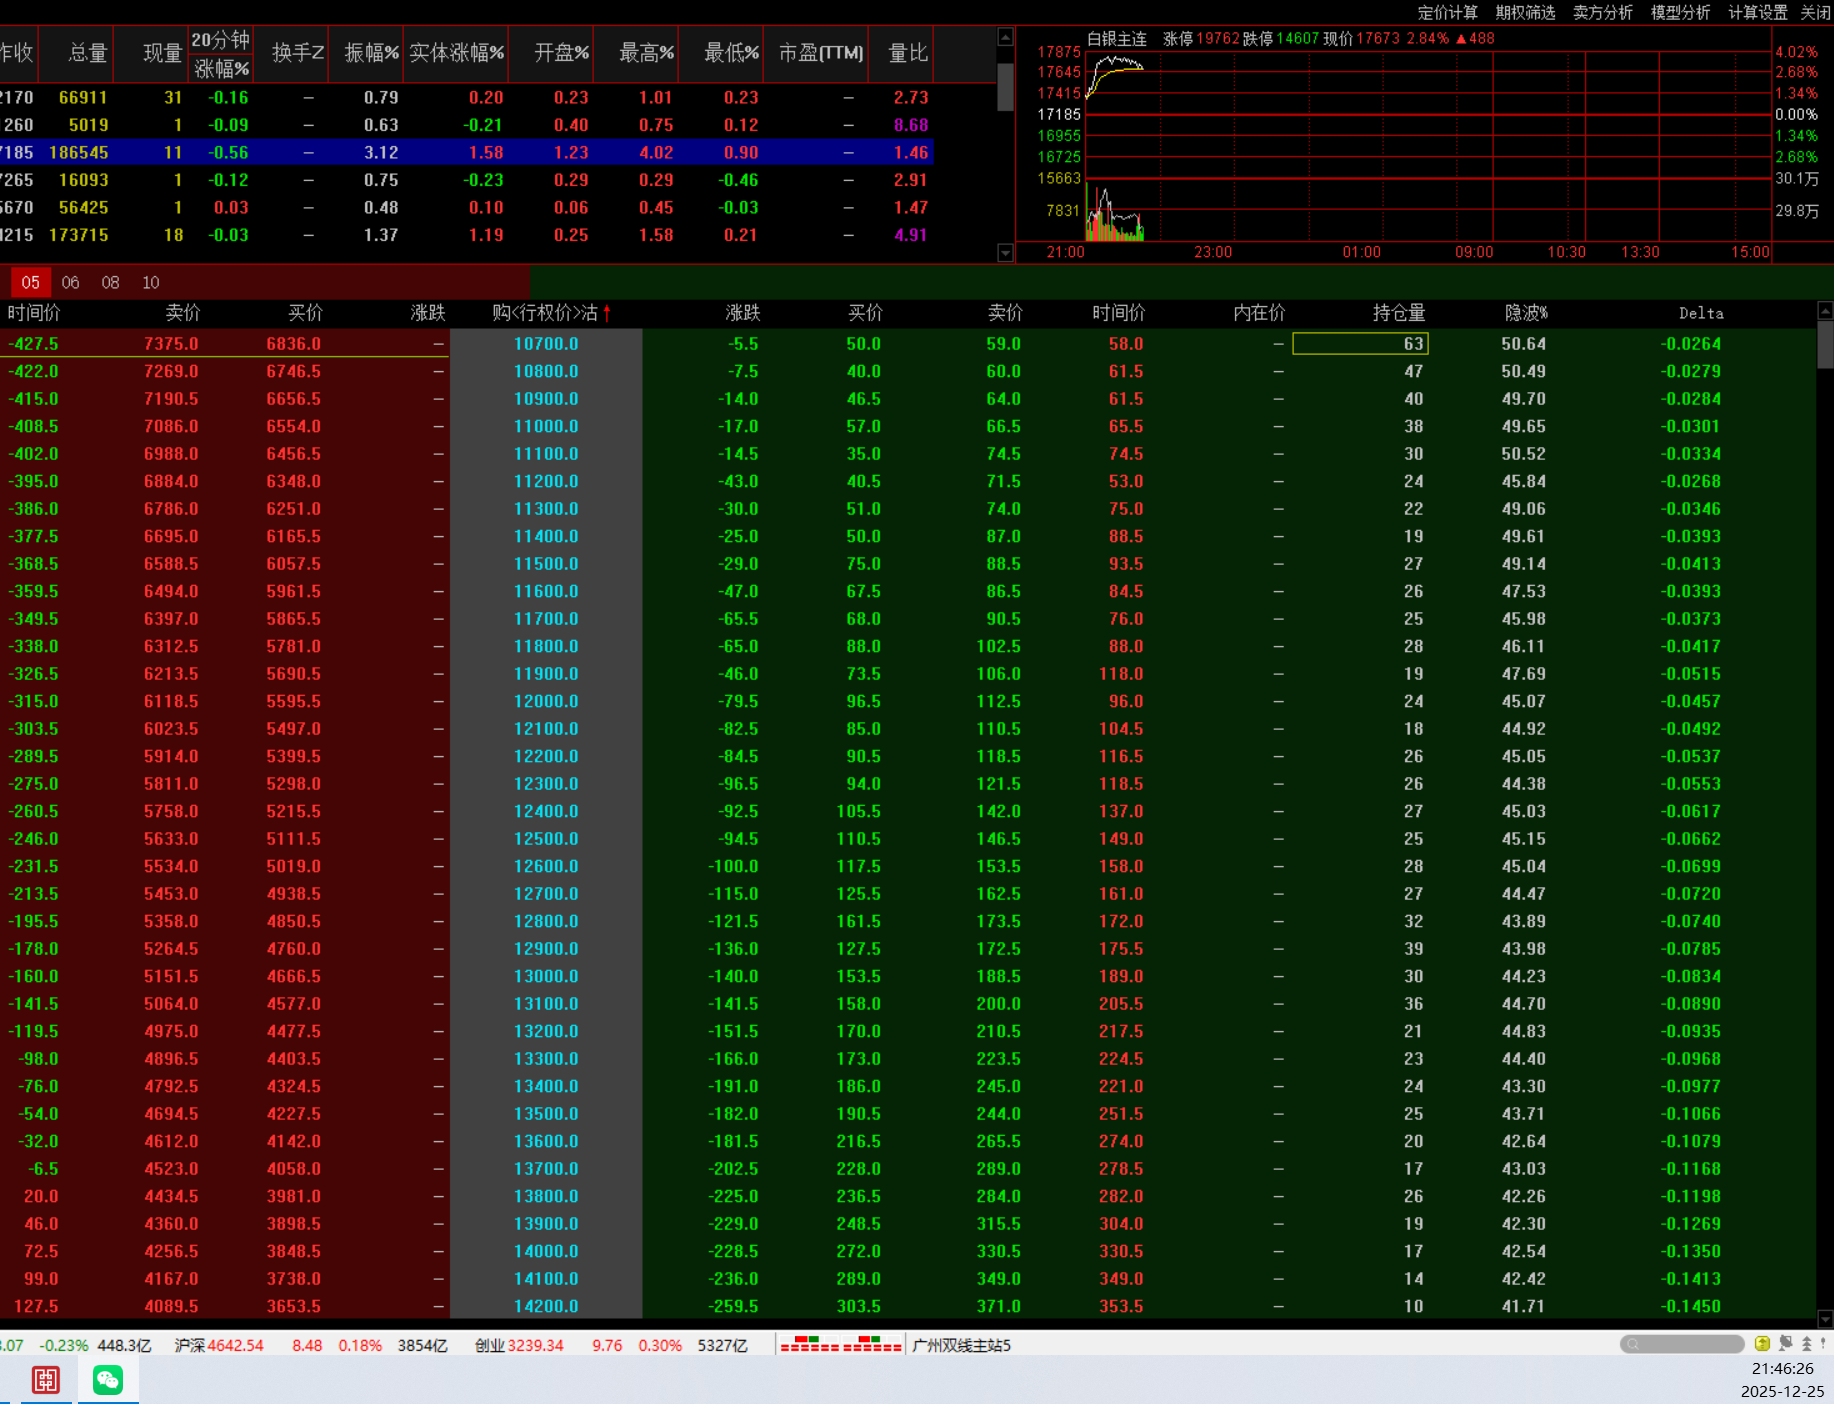The width and height of the screenshot is (1834, 1404).
Task: Click the magnifier icon in the search box
Action: tap(1633, 1345)
